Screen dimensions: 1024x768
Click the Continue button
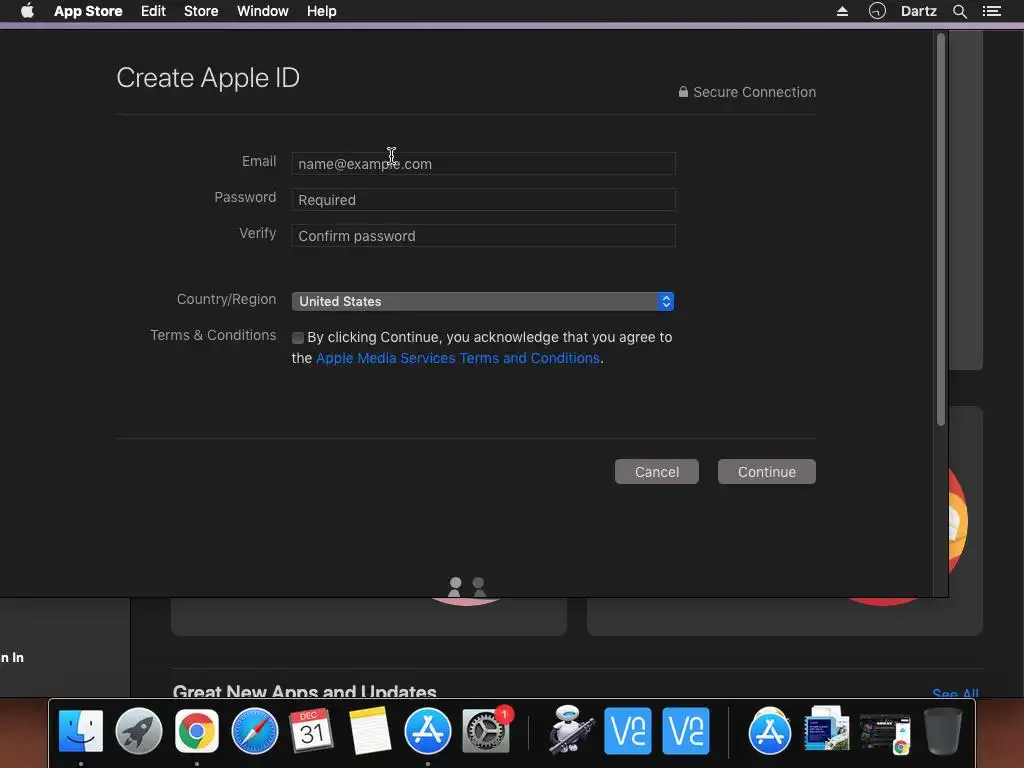[767, 472]
